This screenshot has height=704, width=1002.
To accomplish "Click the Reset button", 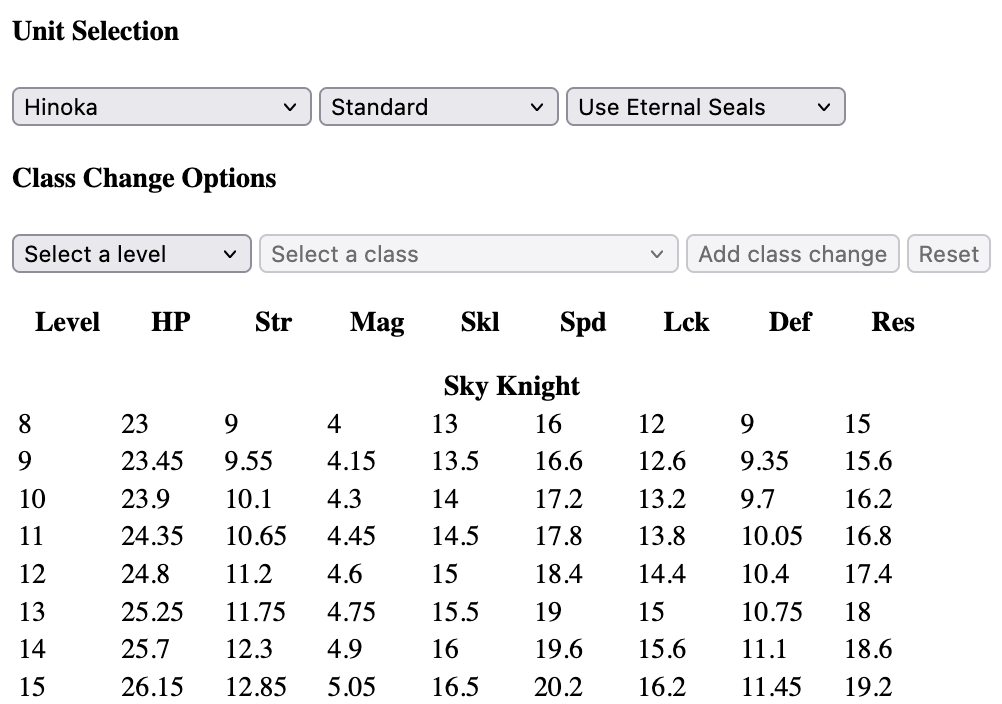I will pos(948,254).
